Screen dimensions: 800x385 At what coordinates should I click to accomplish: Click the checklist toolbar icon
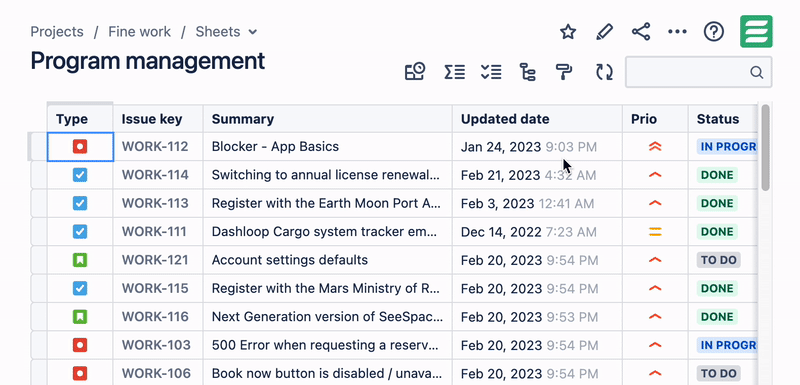(491, 72)
